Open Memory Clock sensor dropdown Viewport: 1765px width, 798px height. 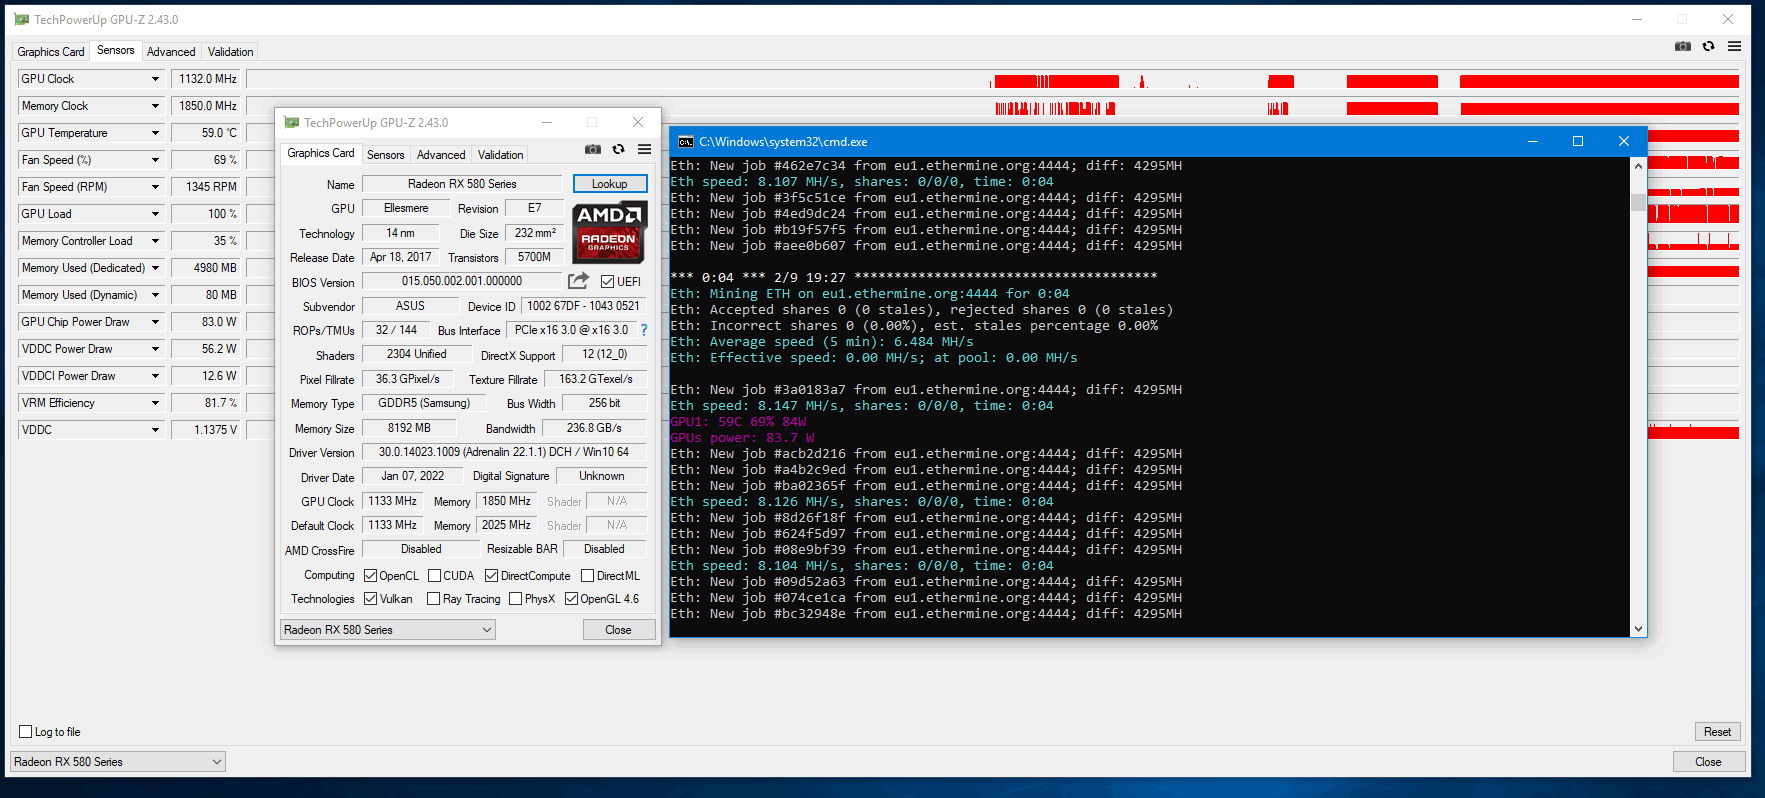click(155, 106)
